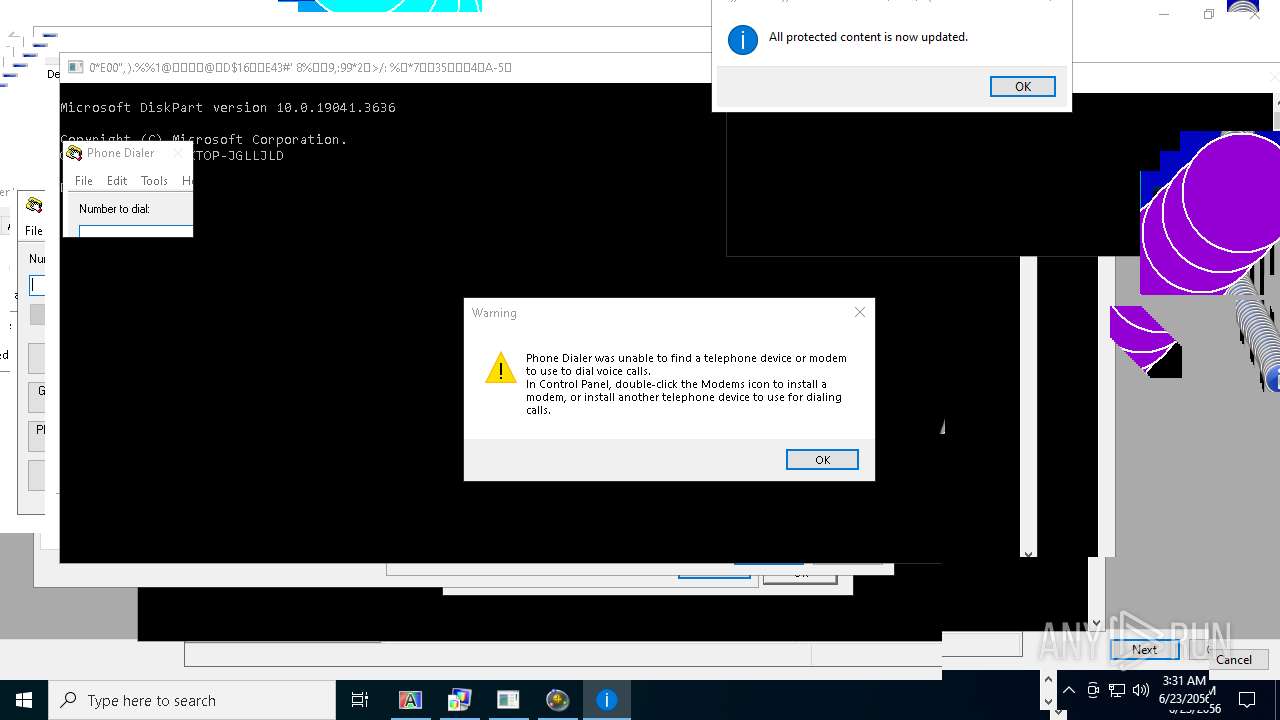Screen dimensions: 1280x720
Task: Open Task View from the taskbar
Action: 360,700
